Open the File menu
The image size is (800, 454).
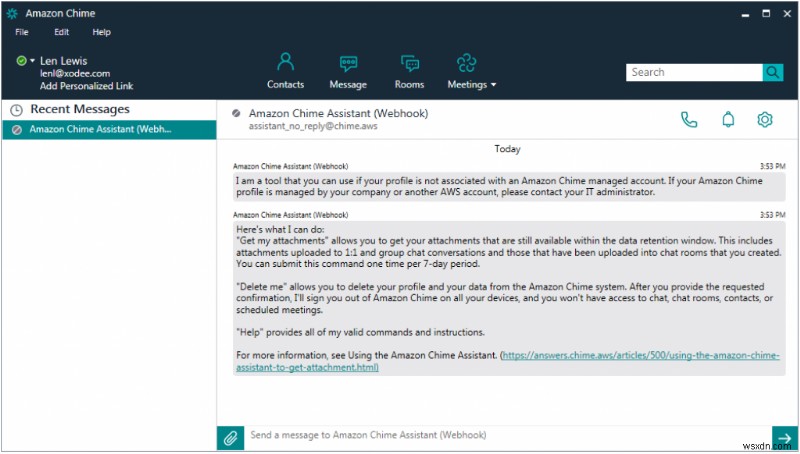22,32
